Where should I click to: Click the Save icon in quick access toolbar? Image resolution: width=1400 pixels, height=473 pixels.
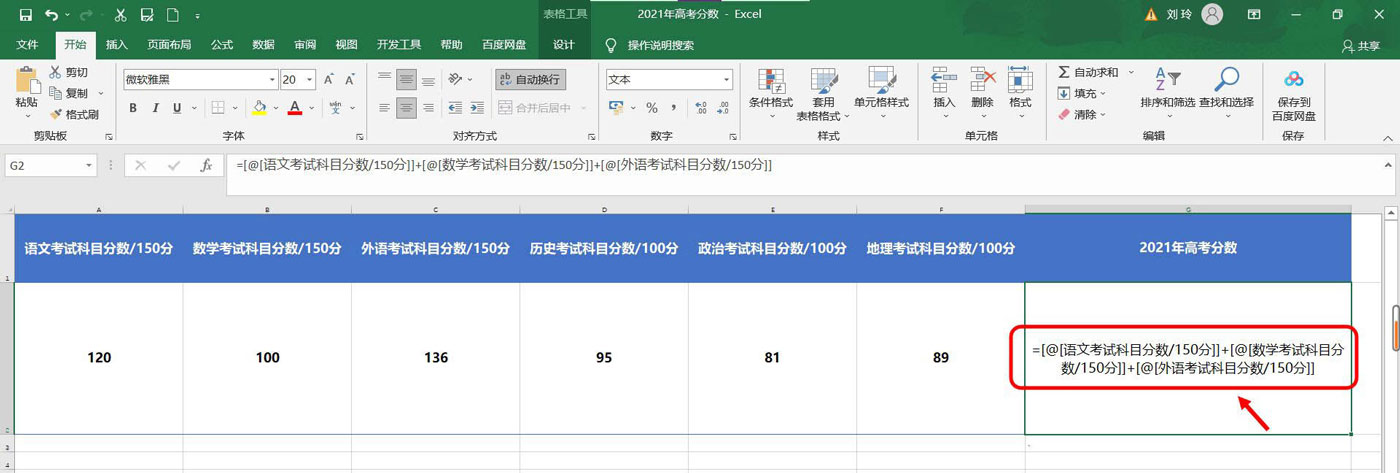click(x=25, y=15)
